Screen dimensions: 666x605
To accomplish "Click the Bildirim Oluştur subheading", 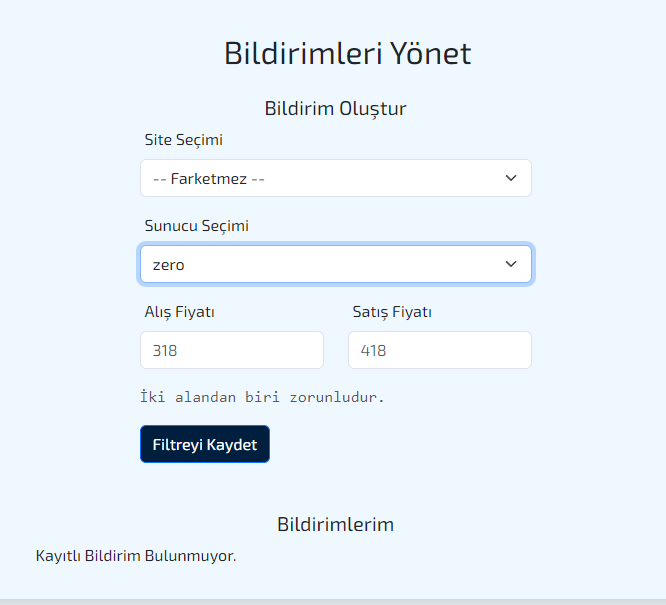I will click(x=336, y=108).
